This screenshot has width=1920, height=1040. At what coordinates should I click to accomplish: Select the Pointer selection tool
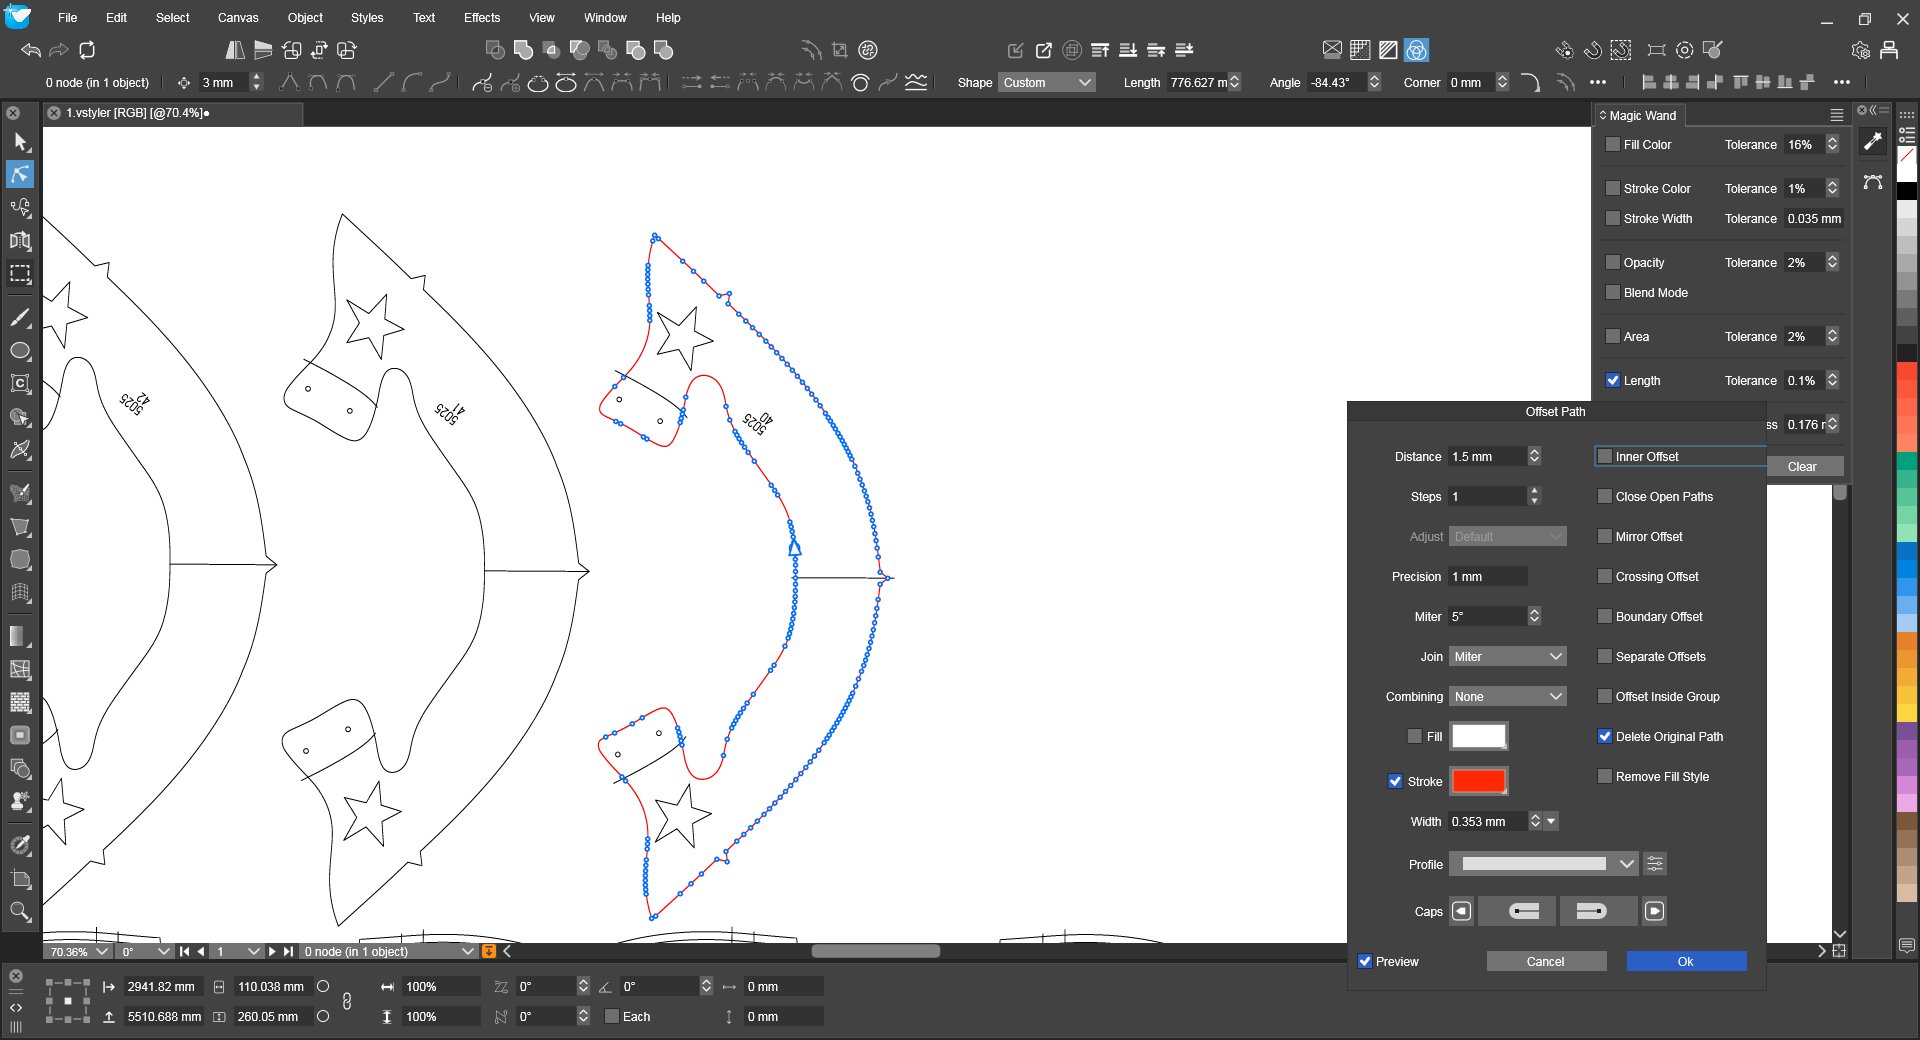pyautogui.click(x=20, y=142)
